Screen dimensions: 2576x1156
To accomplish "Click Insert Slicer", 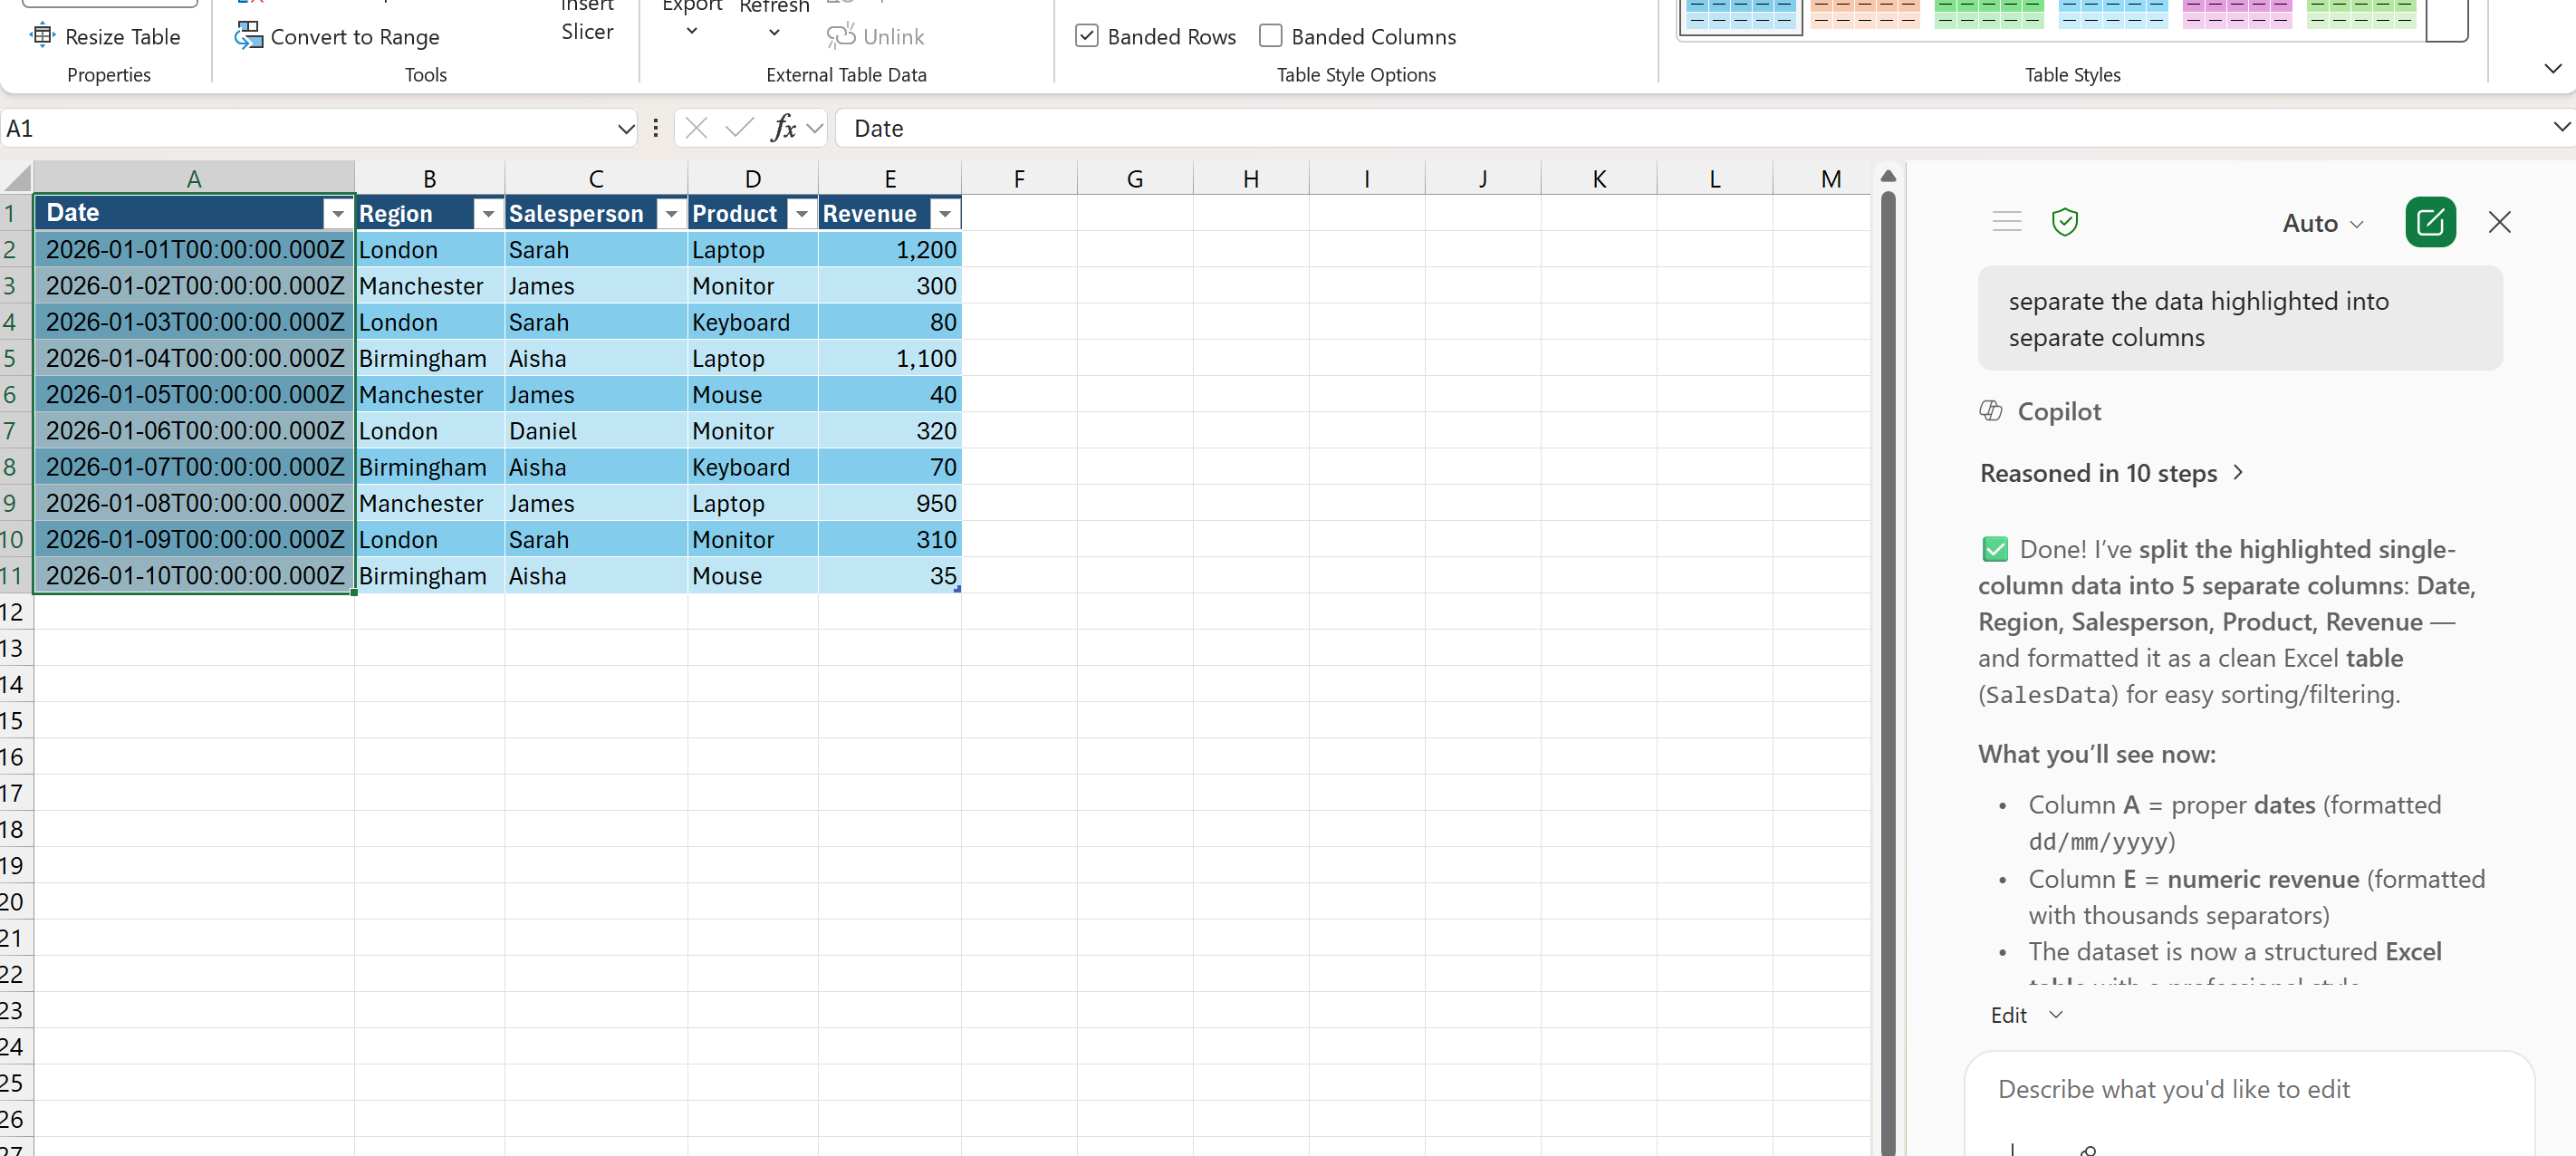I will (588, 22).
